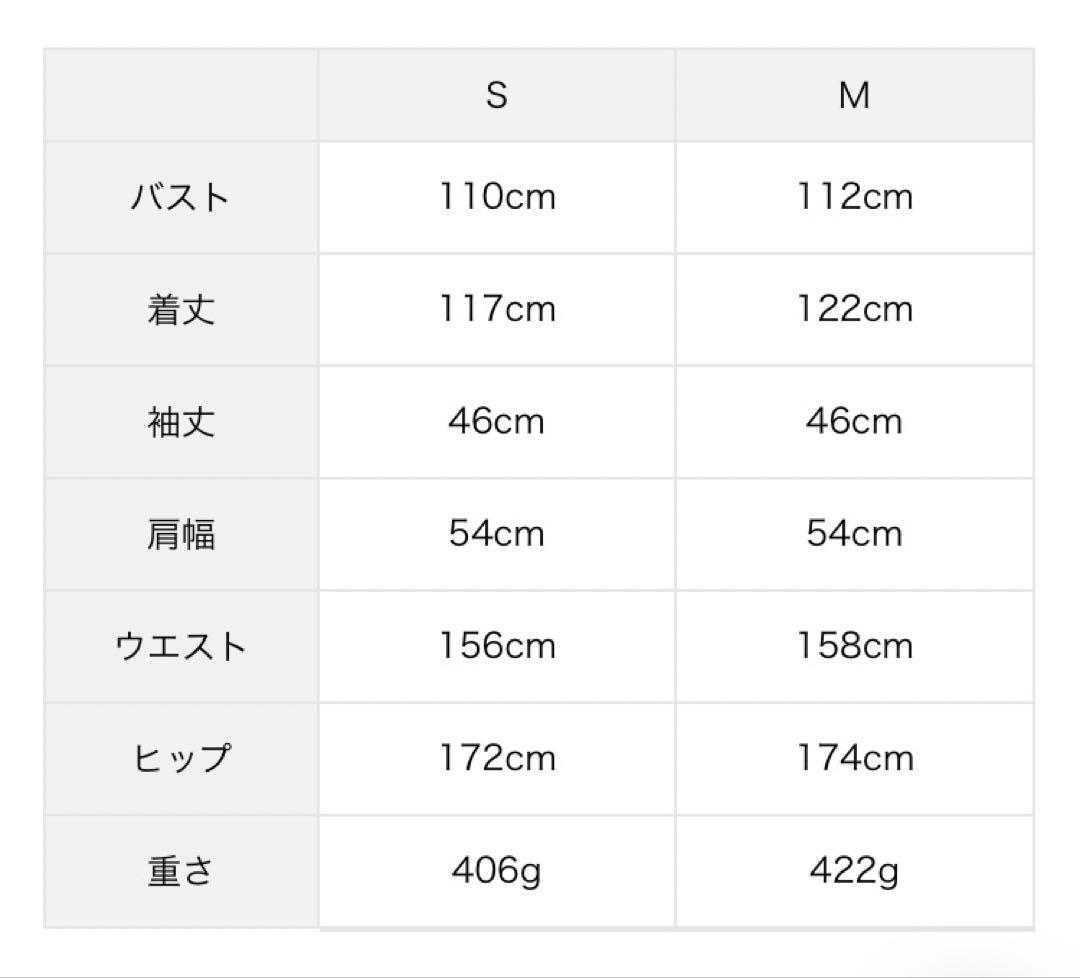1080x978 pixels.
Task: Click the 肩幅 row label
Action: [x=181, y=533]
